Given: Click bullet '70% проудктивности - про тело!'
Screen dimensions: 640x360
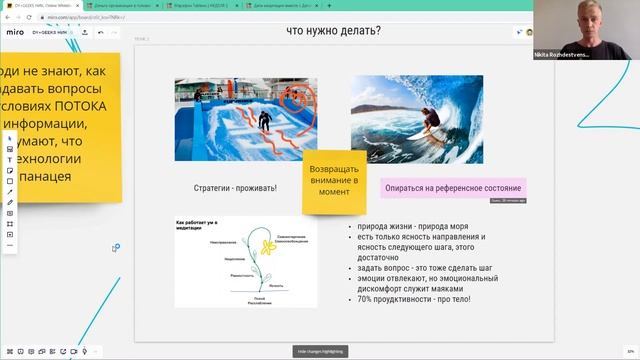Looking at the screenshot, I should pyautogui.click(x=414, y=299).
